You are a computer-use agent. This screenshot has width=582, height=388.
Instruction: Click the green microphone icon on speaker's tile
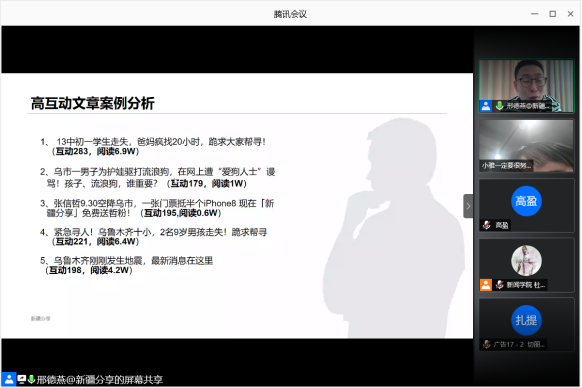[499, 106]
